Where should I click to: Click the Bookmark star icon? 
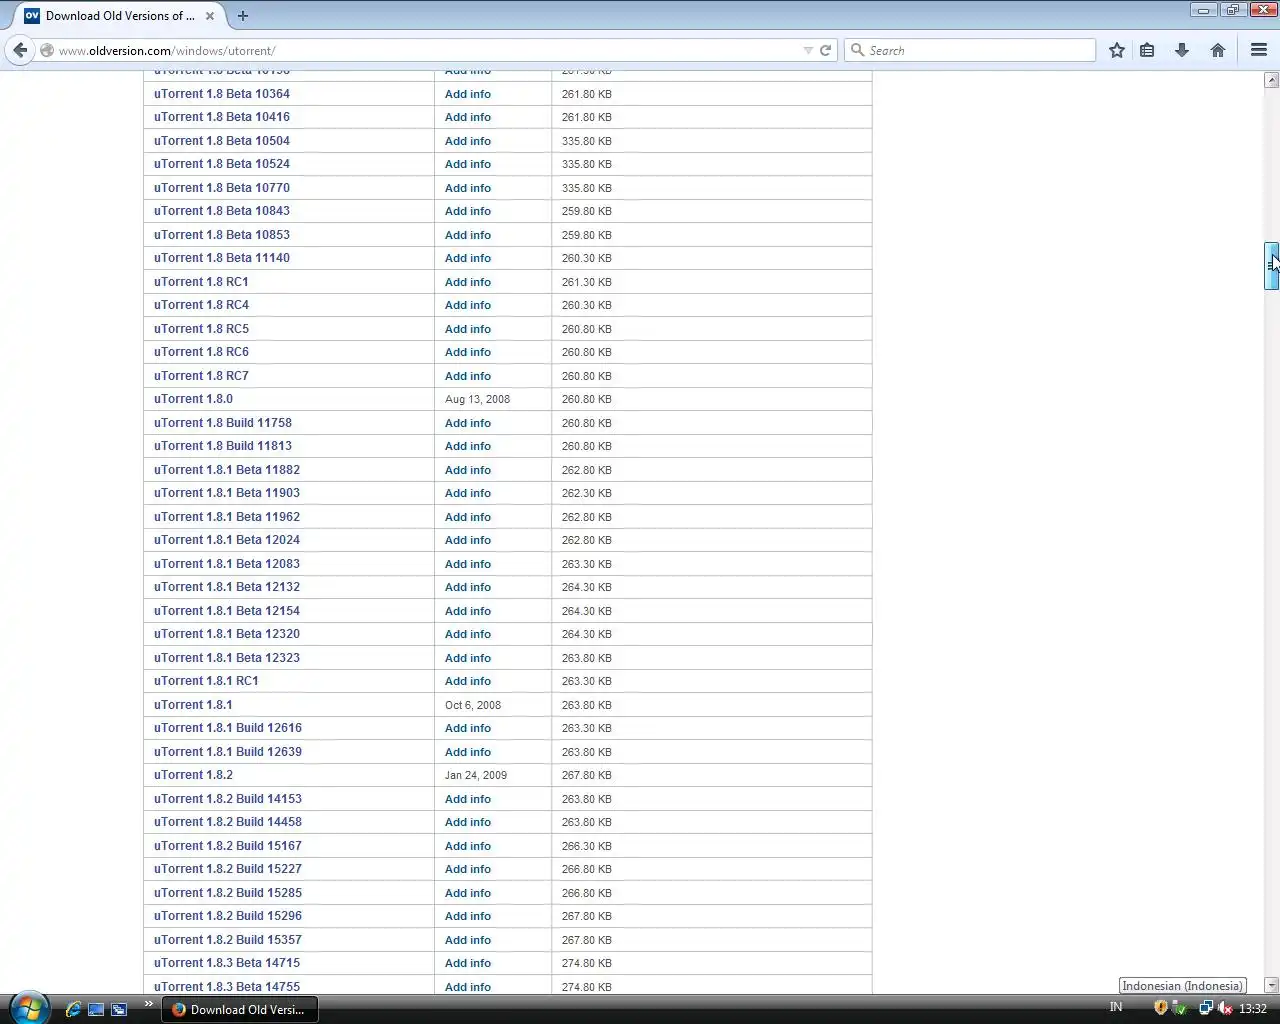click(x=1117, y=50)
